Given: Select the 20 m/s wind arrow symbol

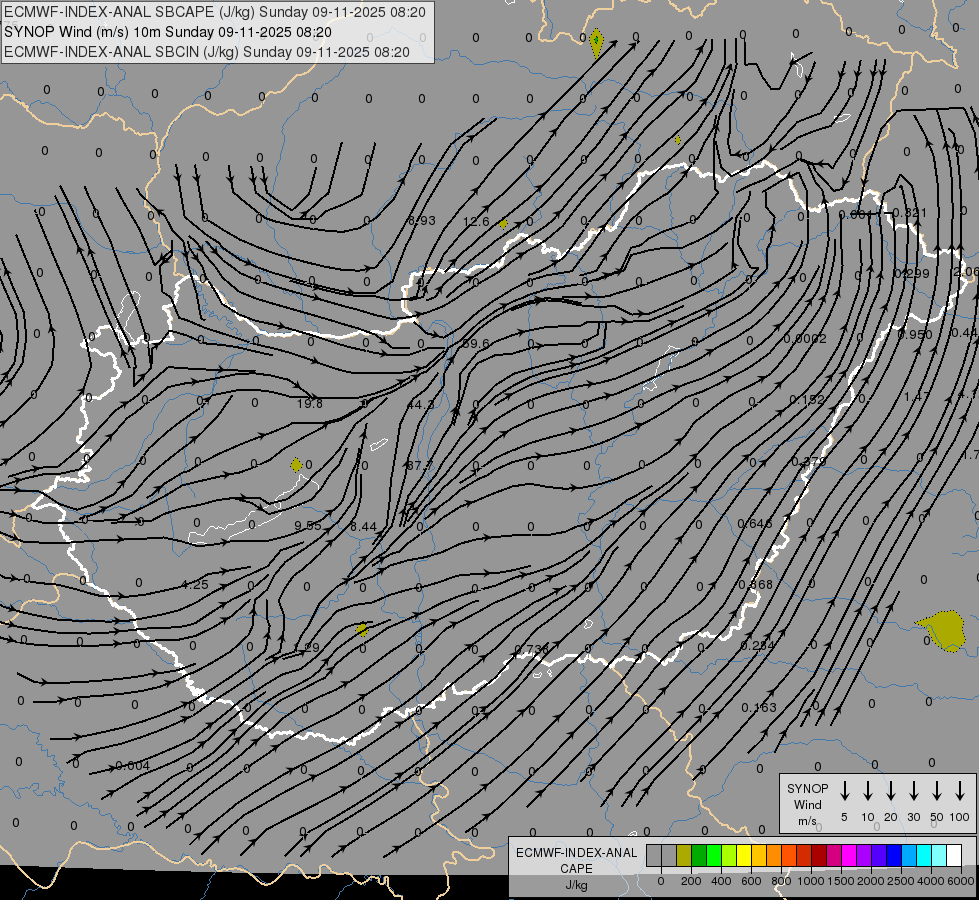Looking at the screenshot, I should pyautogui.click(x=891, y=791).
